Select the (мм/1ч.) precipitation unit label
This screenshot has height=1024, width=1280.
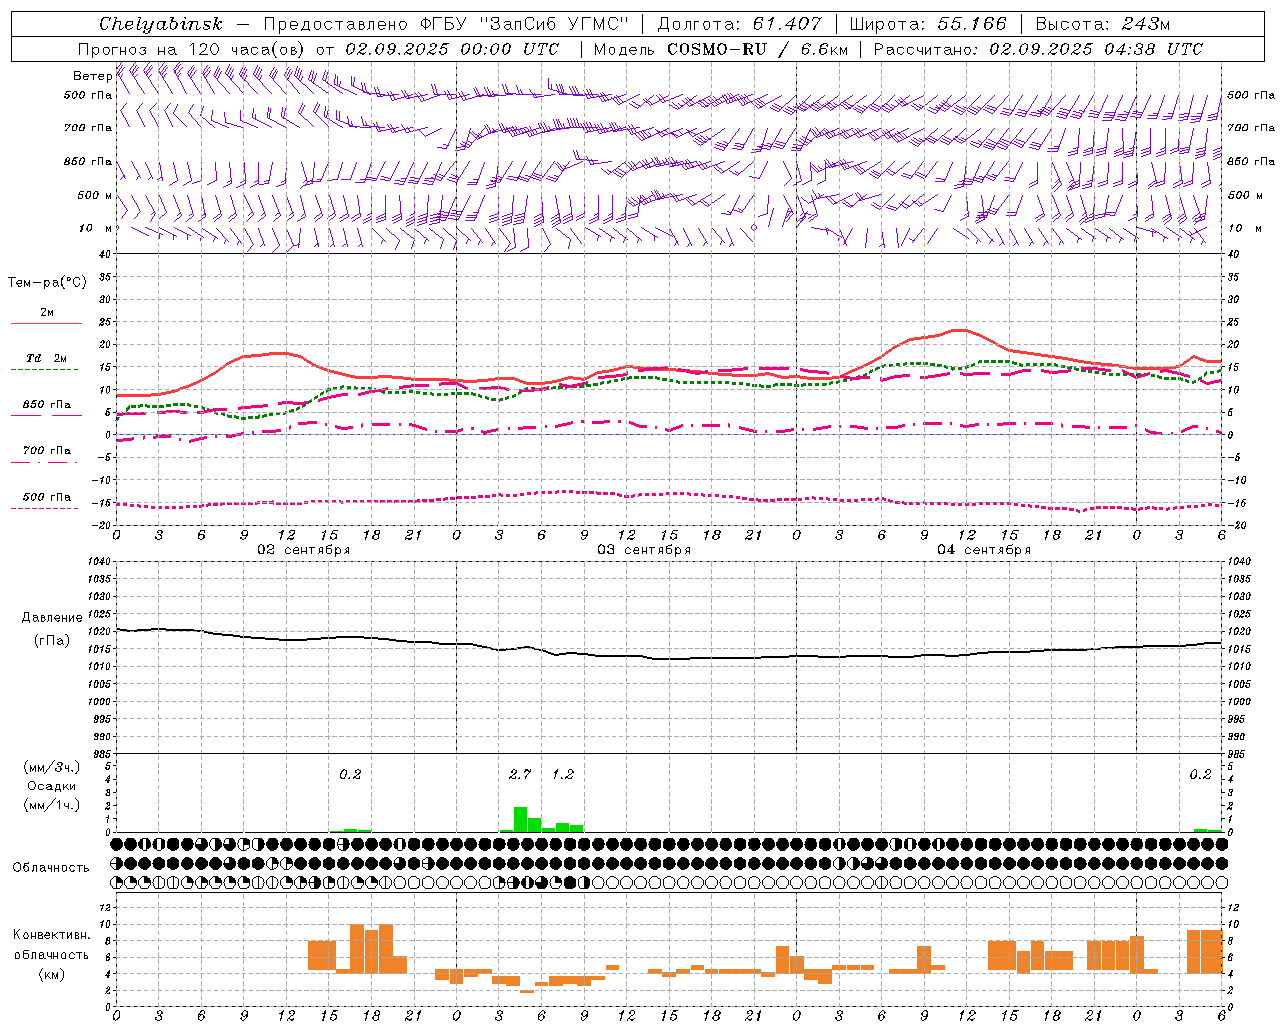(52, 805)
